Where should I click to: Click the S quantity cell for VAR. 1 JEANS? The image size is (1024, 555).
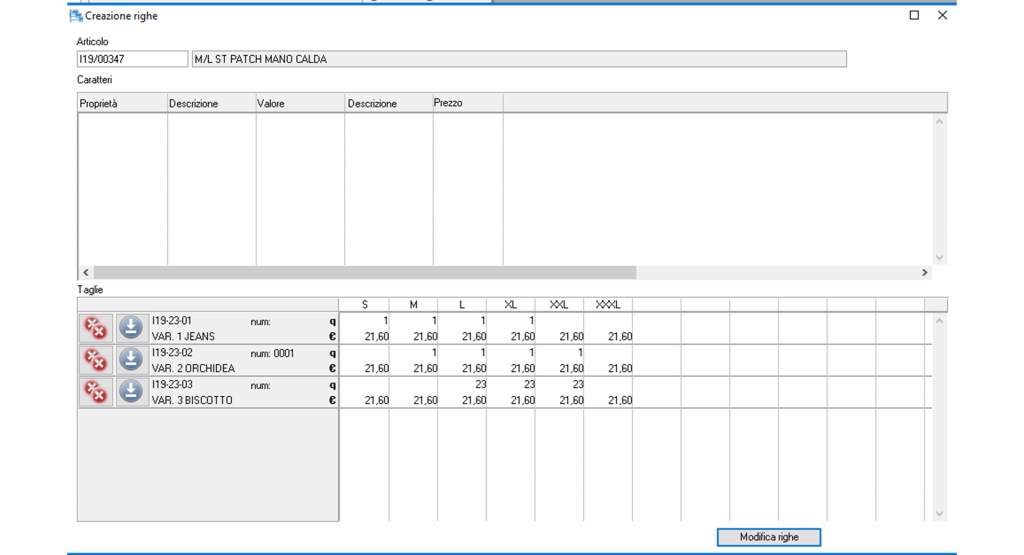364,321
